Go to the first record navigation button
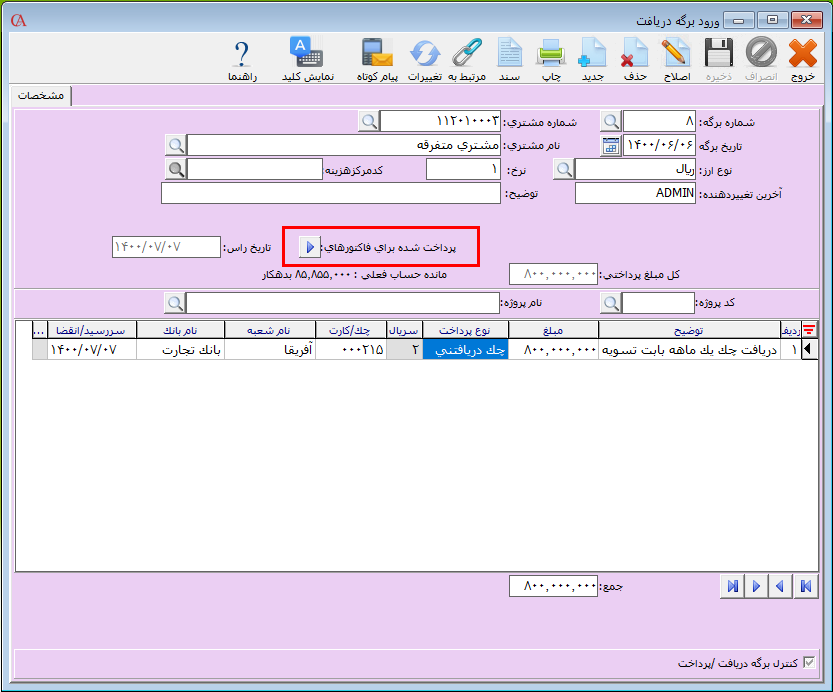Image resolution: width=833 pixels, height=692 pixels. 803,586
